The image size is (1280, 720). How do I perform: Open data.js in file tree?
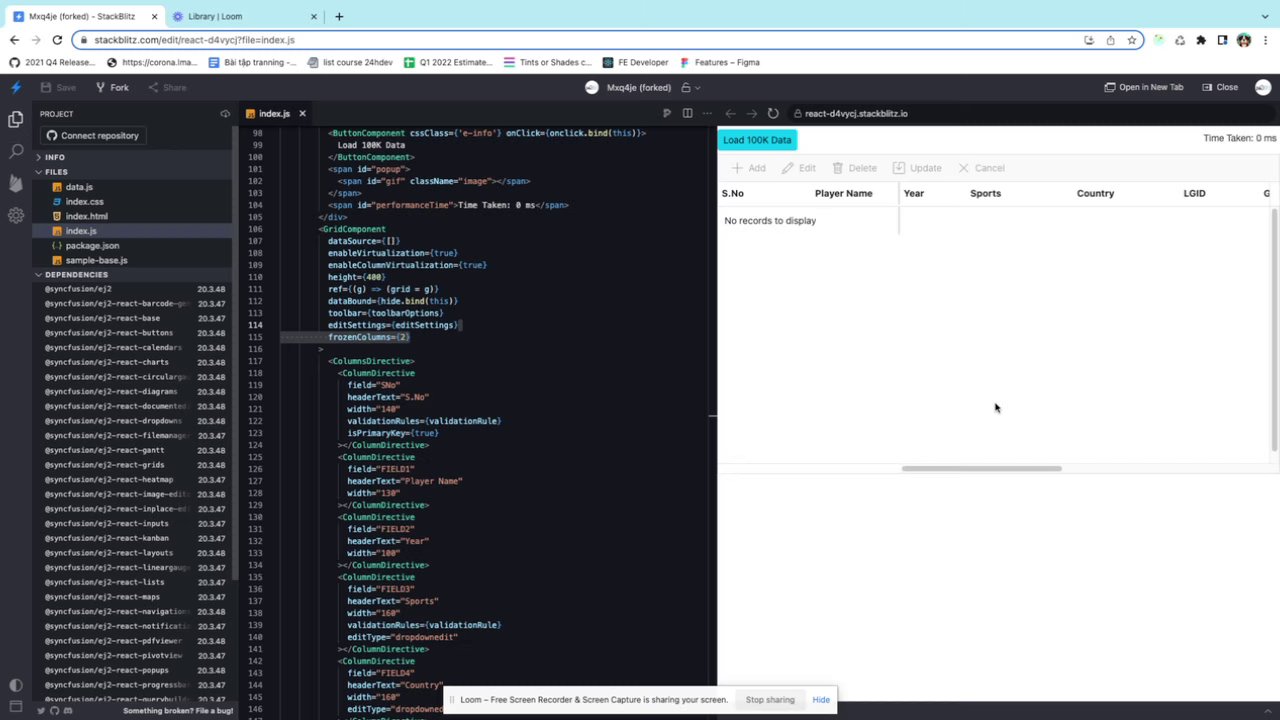click(79, 187)
